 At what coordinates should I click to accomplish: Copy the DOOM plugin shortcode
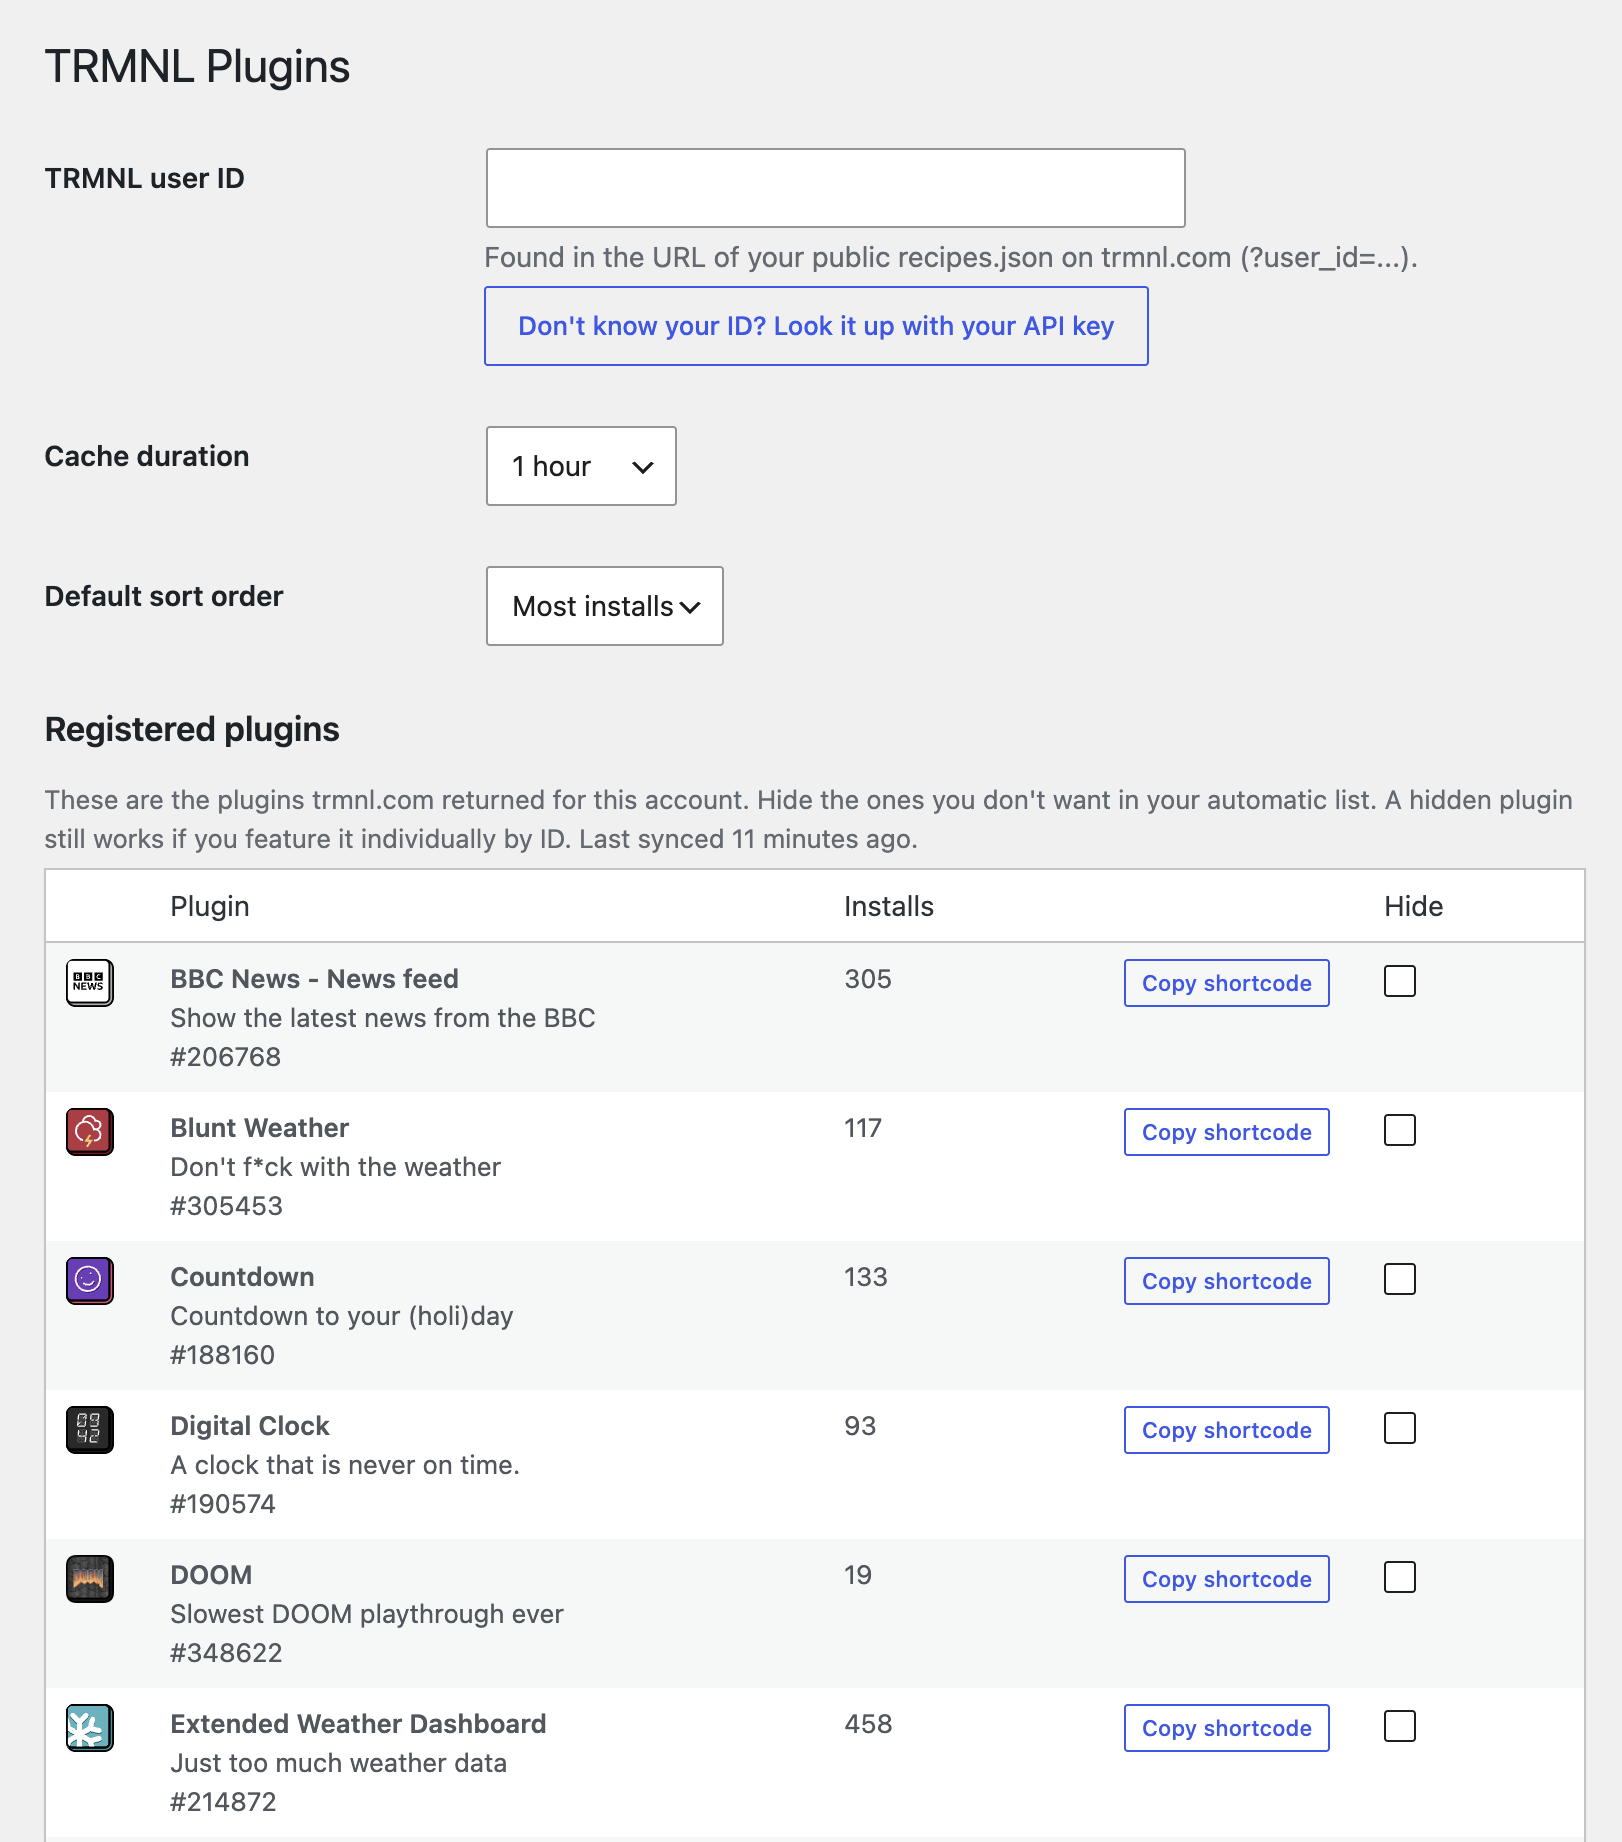pos(1227,1579)
